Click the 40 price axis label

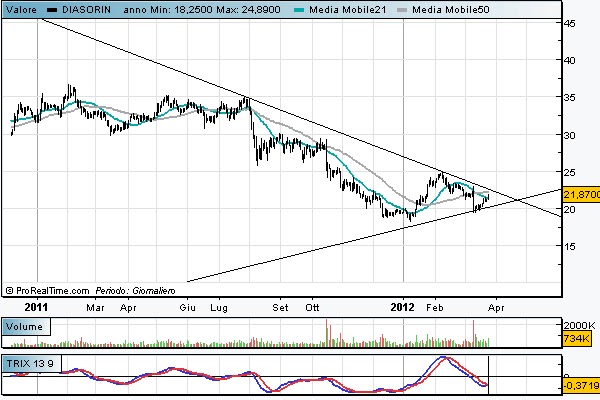point(569,60)
